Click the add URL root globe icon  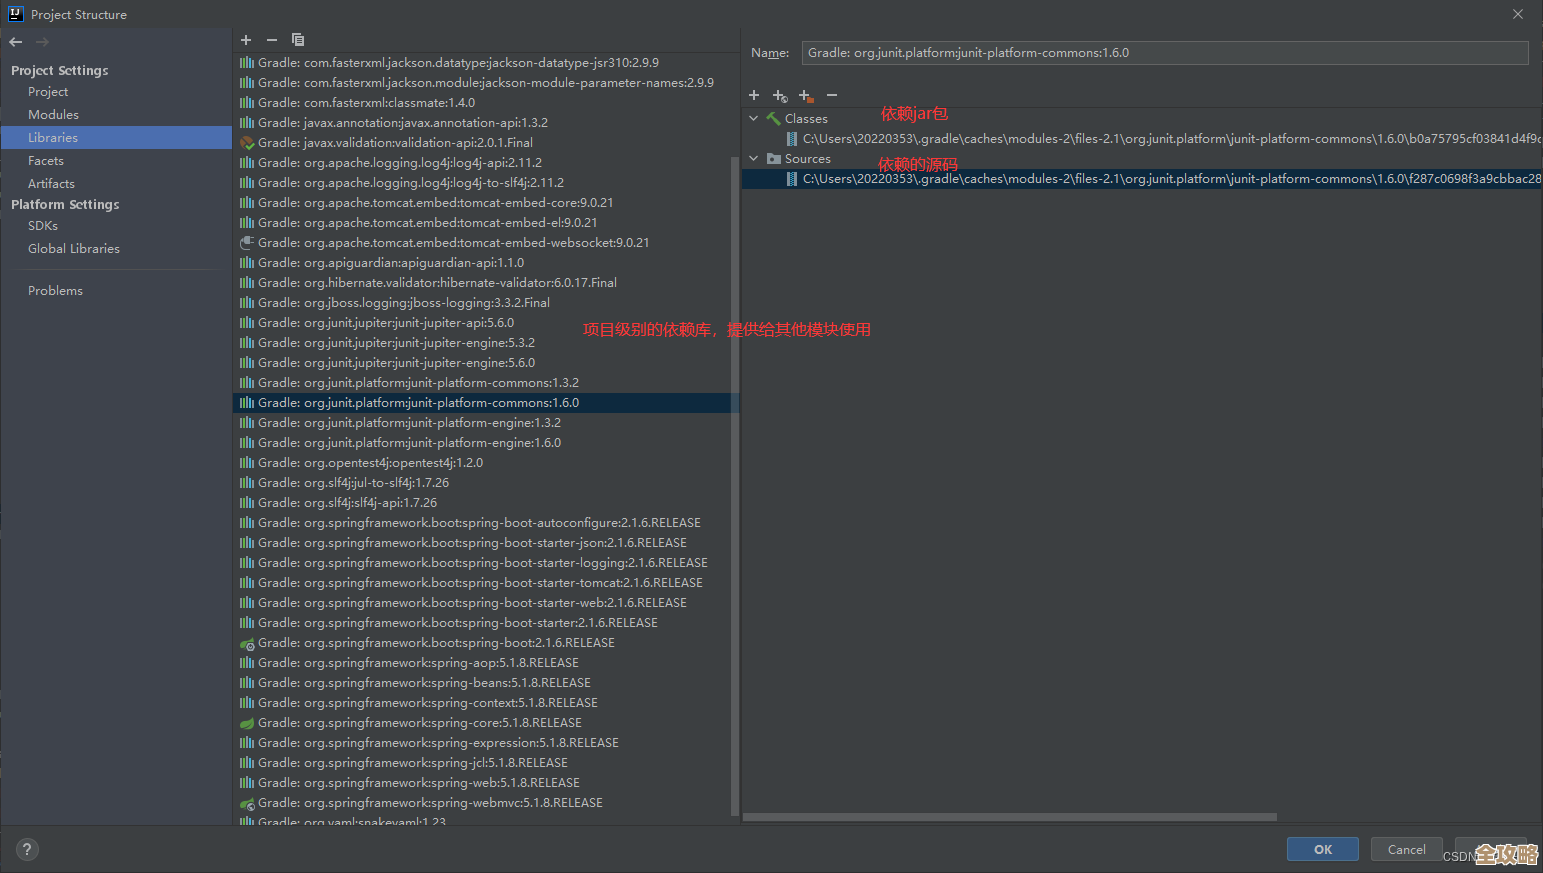pyautogui.click(x=780, y=96)
